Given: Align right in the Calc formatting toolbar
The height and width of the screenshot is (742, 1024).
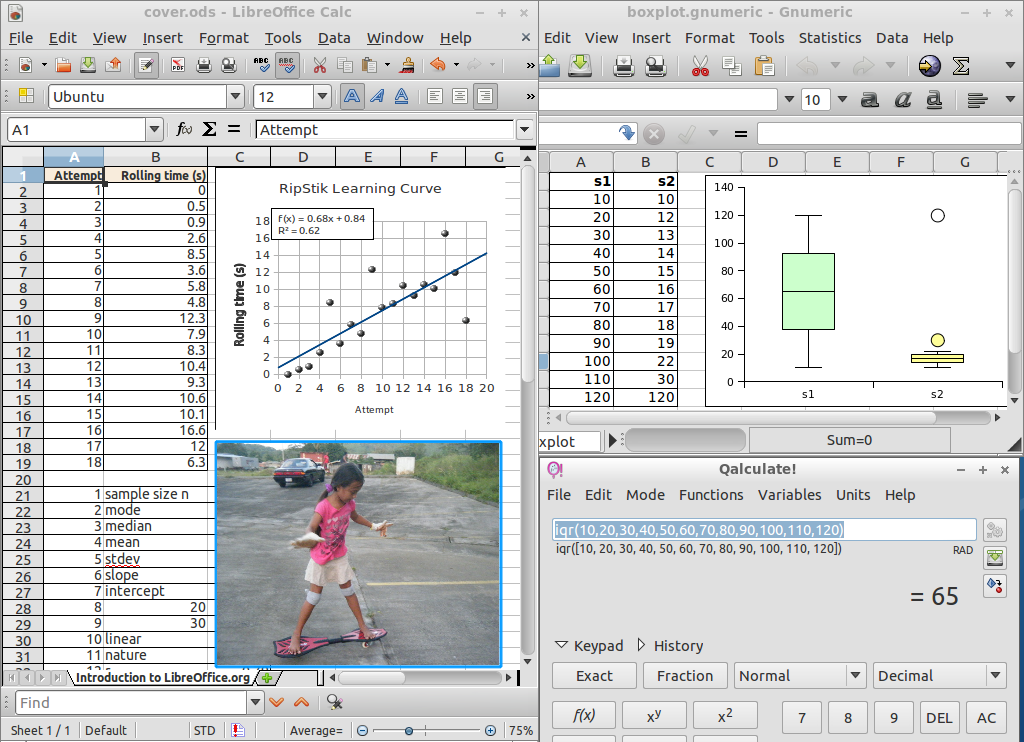Looking at the screenshot, I should coord(485,97).
